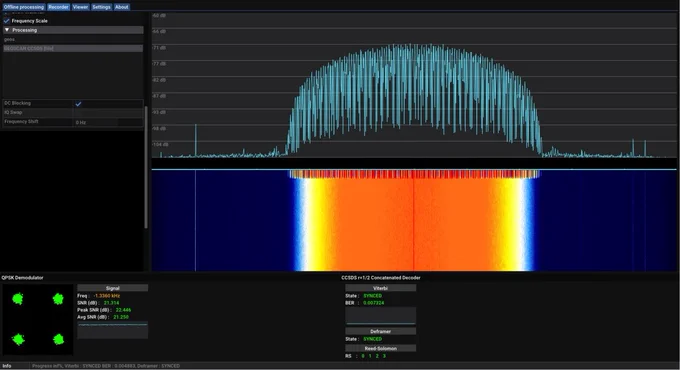Click the orange waterfall display

tap(414, 220)
